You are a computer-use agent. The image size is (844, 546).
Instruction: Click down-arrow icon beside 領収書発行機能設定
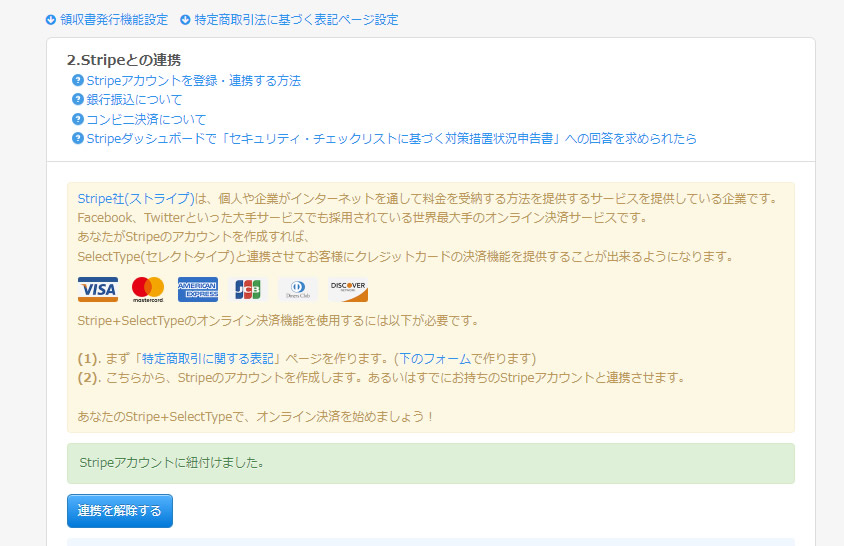point(51,20)
